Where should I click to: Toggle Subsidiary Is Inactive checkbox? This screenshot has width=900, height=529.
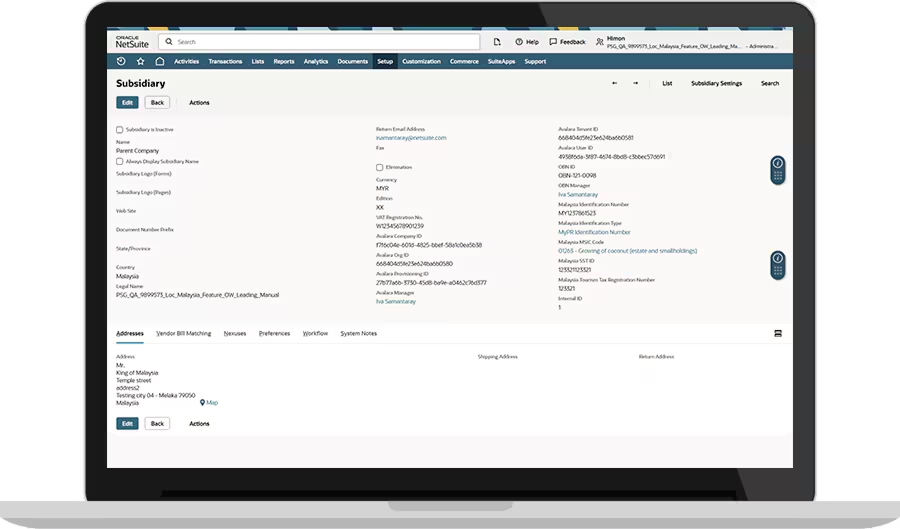pyautogui.click(x=119, y=130)
